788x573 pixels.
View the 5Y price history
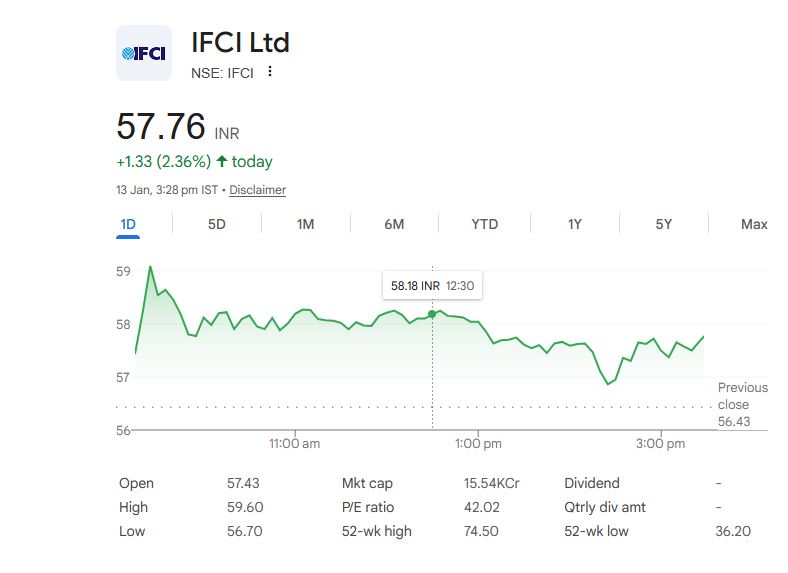click(664, 224)
